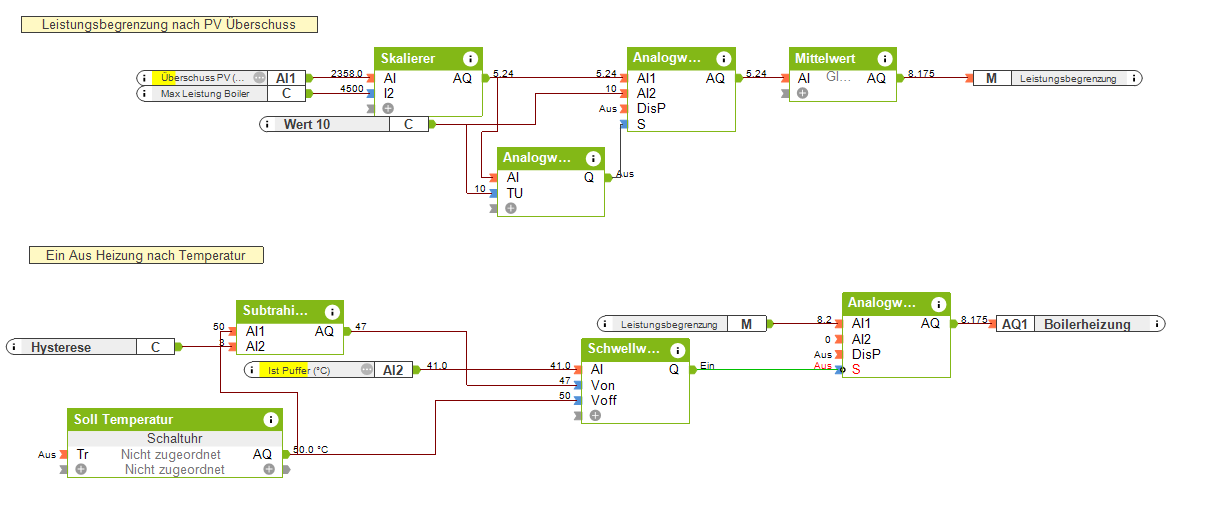
Task: Select the Soll Temperatur block title
Action: pos(123,420)
